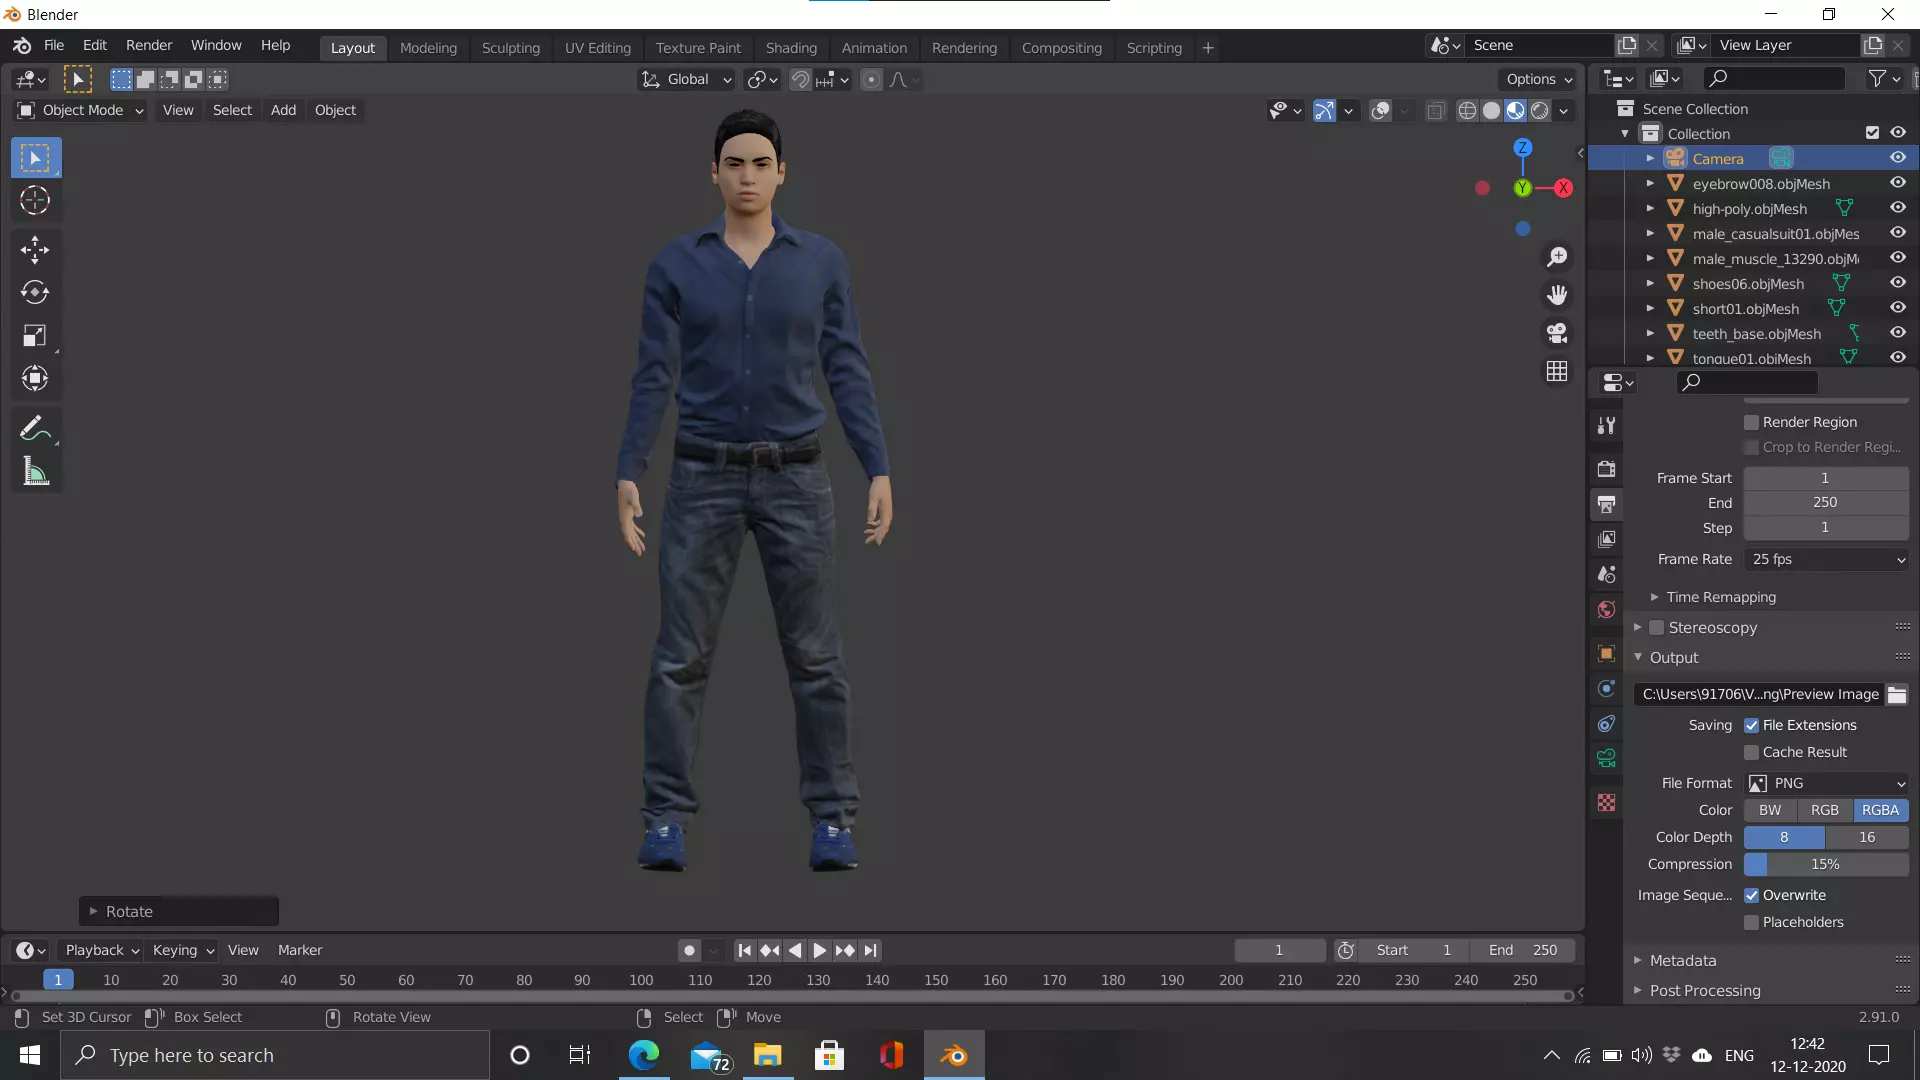Viewport: 1920px width, 1080px height.
Task: Open the File Format PNG dropdown
Action: (1826, 783)
